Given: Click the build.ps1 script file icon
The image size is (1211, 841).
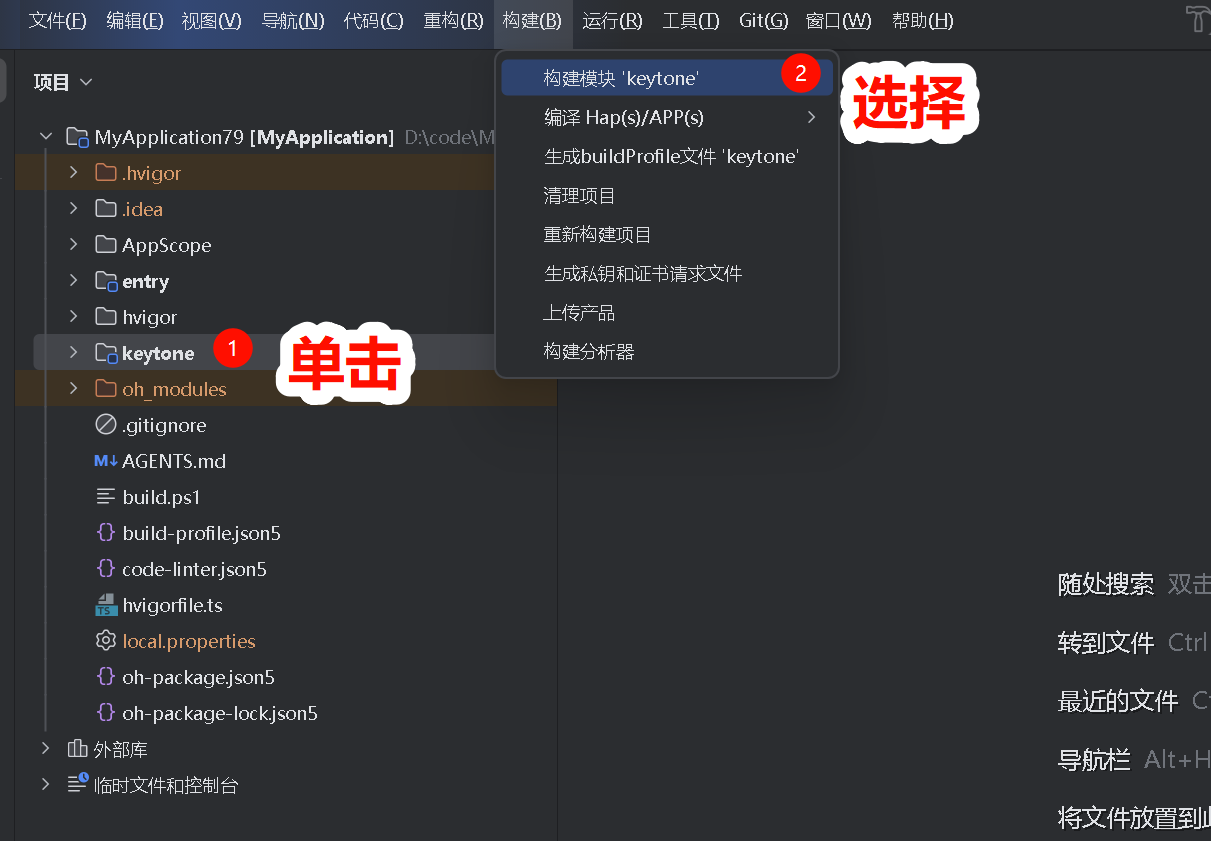Looking at the screenshot, I should 106,497.
